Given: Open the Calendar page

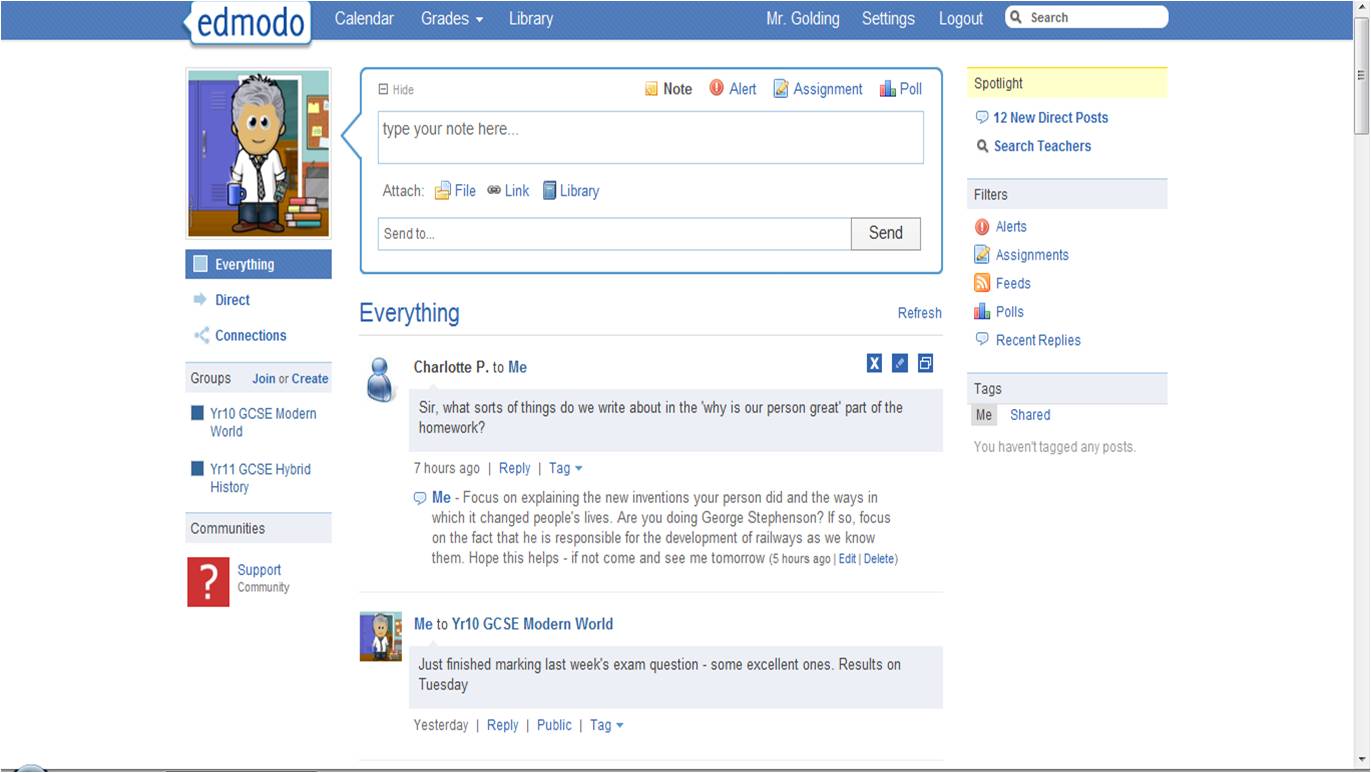Looking at the screenshot, I should (x=364, y=18).
